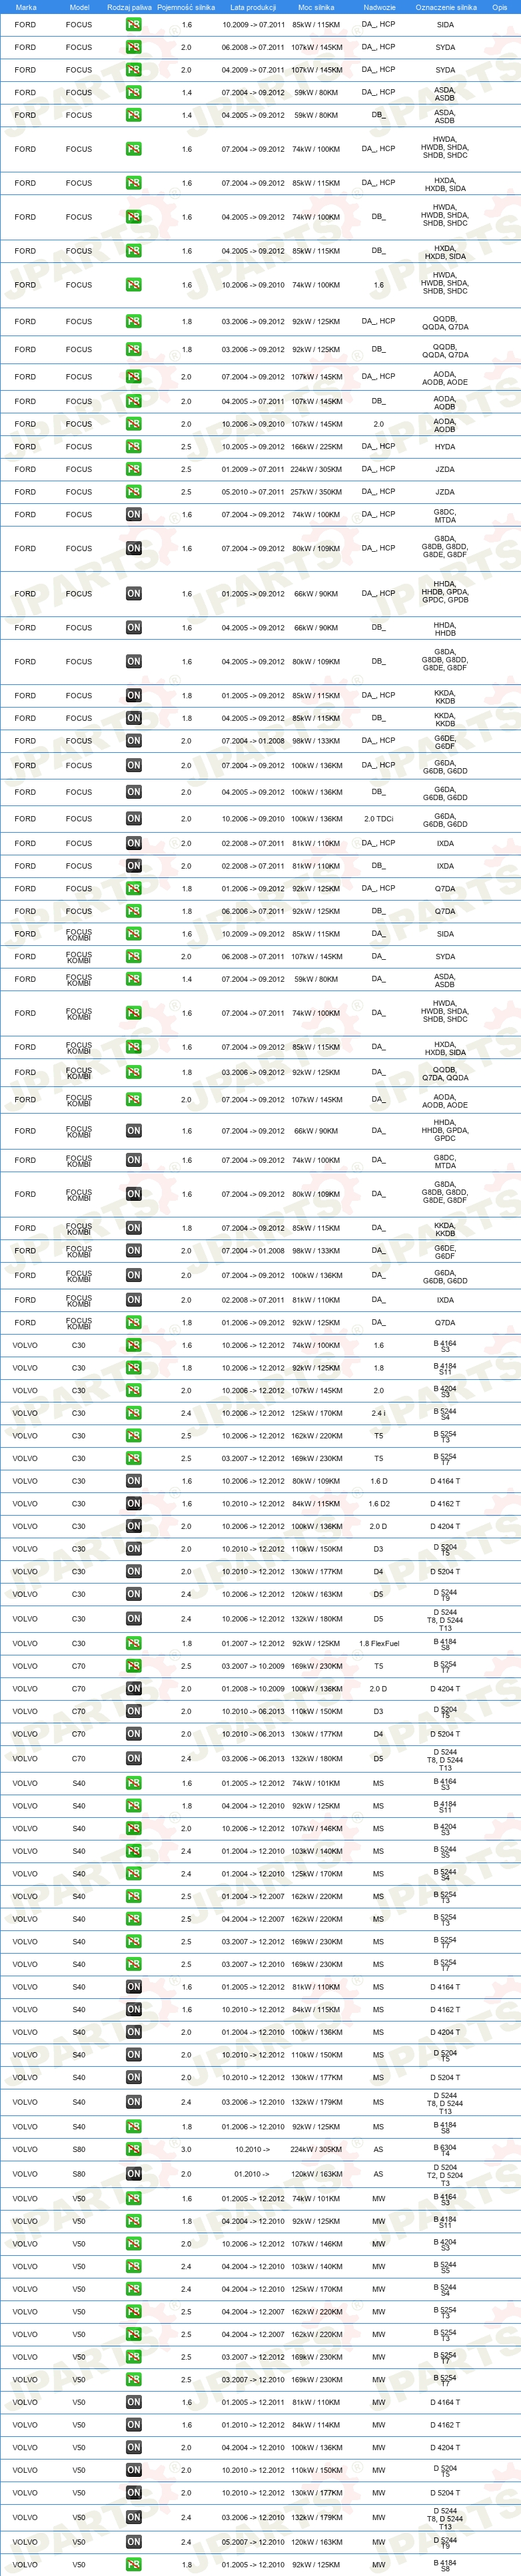Select the 'HYDA' engine code cell
This screenshot has width=521, height=2576.
click(445, 447)
